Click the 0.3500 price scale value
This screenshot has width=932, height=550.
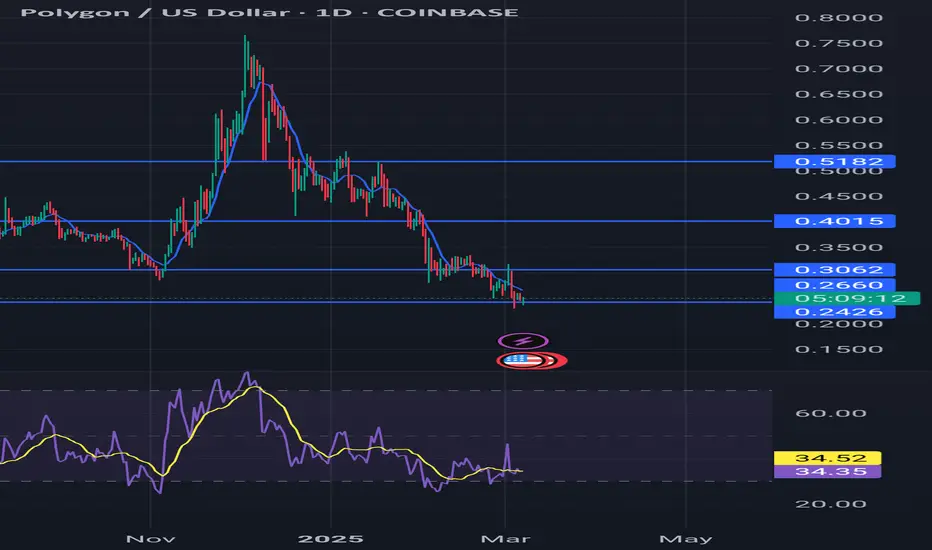pos(839,247)
